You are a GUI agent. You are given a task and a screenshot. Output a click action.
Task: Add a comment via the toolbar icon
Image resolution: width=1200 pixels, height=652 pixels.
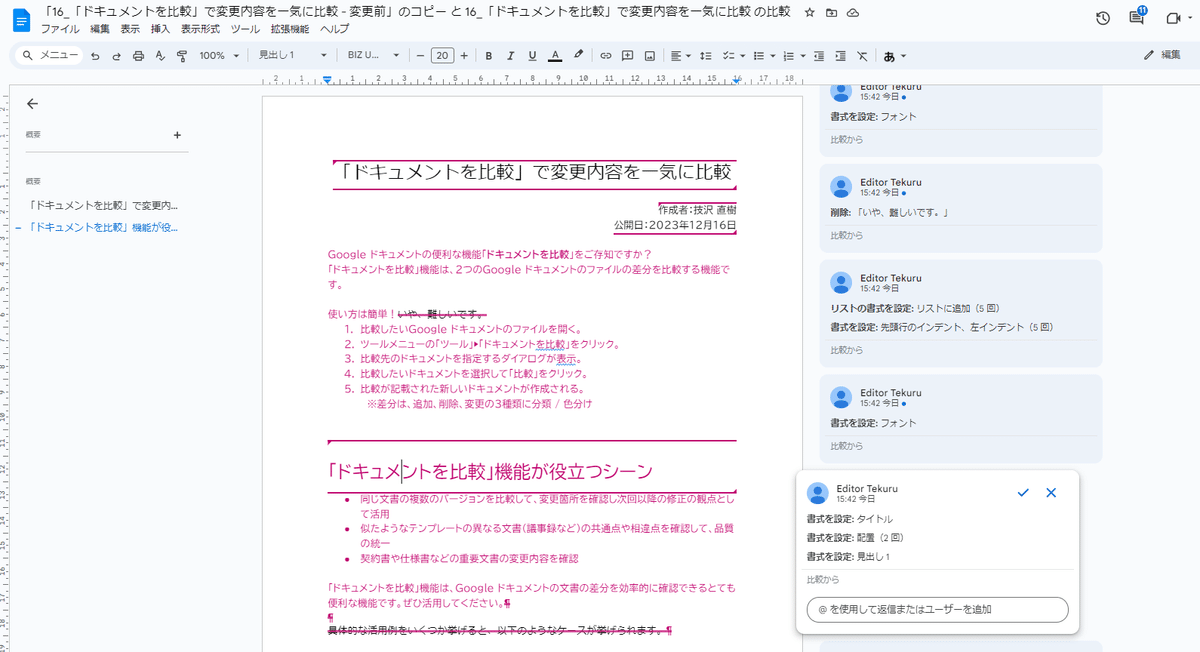[x=628, y=56]
